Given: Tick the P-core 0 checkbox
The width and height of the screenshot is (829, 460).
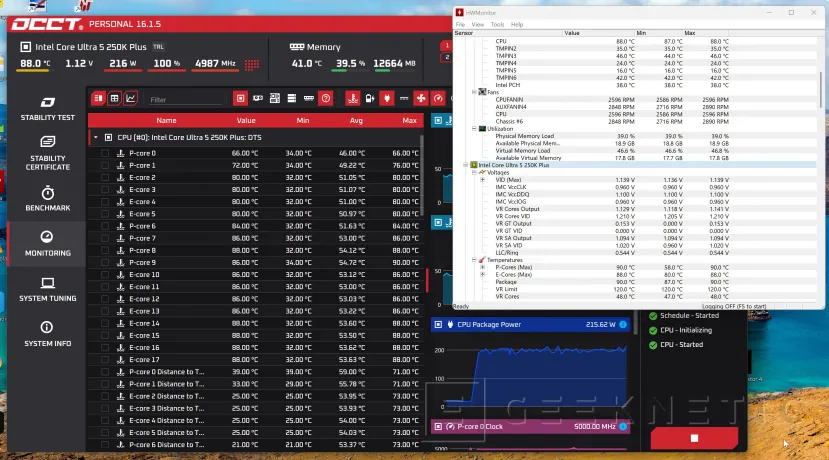Looking at the screenshot, I should tap(105, 153).
